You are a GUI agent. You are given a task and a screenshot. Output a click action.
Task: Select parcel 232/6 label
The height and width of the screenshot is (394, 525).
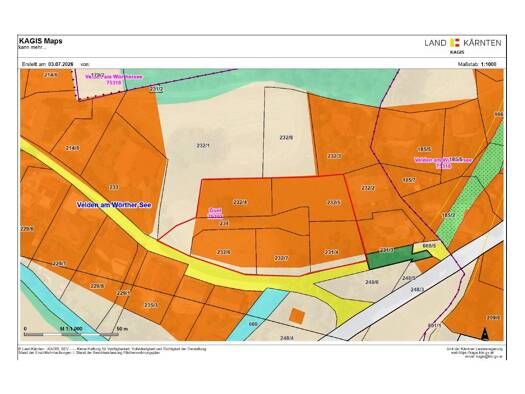223,252
